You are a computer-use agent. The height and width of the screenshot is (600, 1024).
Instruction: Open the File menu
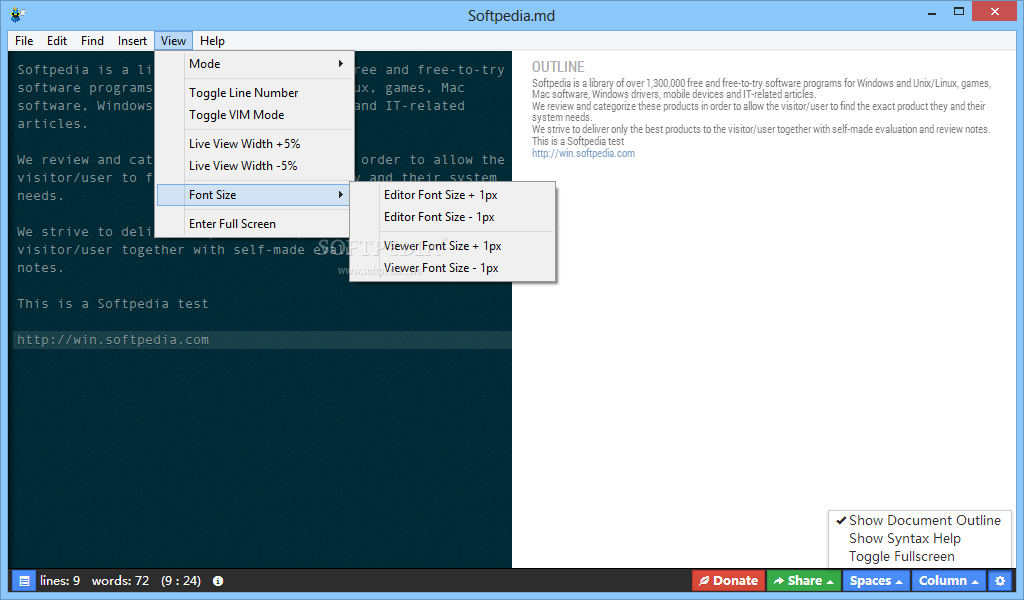point(24,40)
